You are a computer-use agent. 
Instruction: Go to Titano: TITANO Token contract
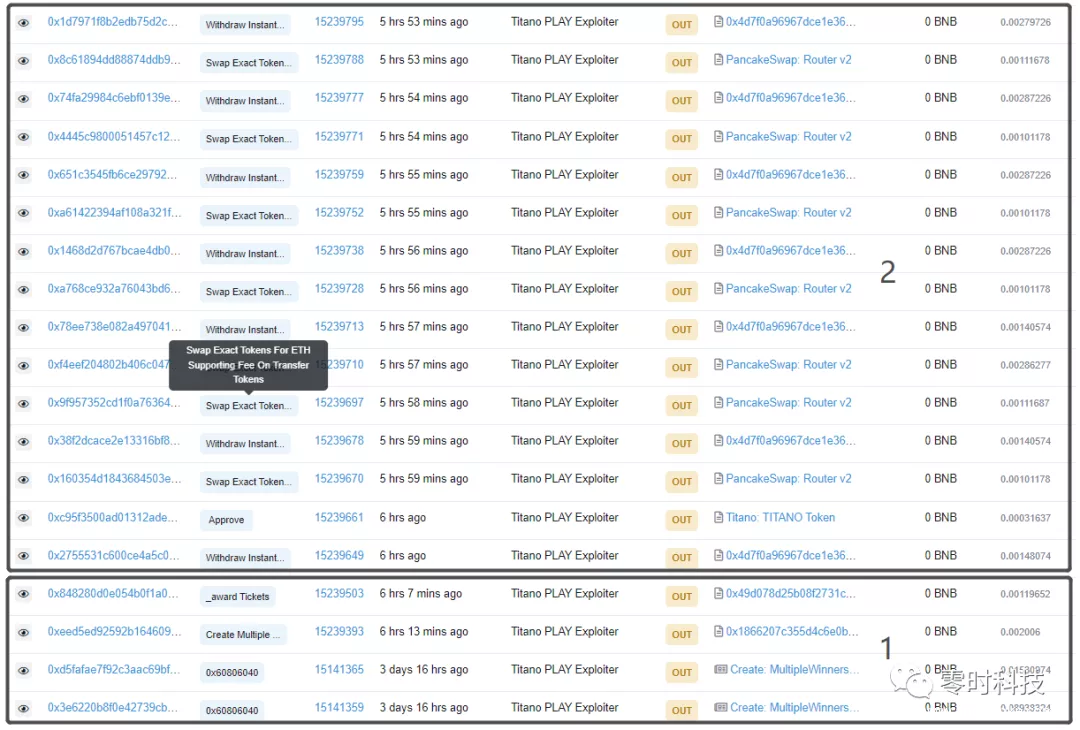pyautogui.click(x=780, y=518)
